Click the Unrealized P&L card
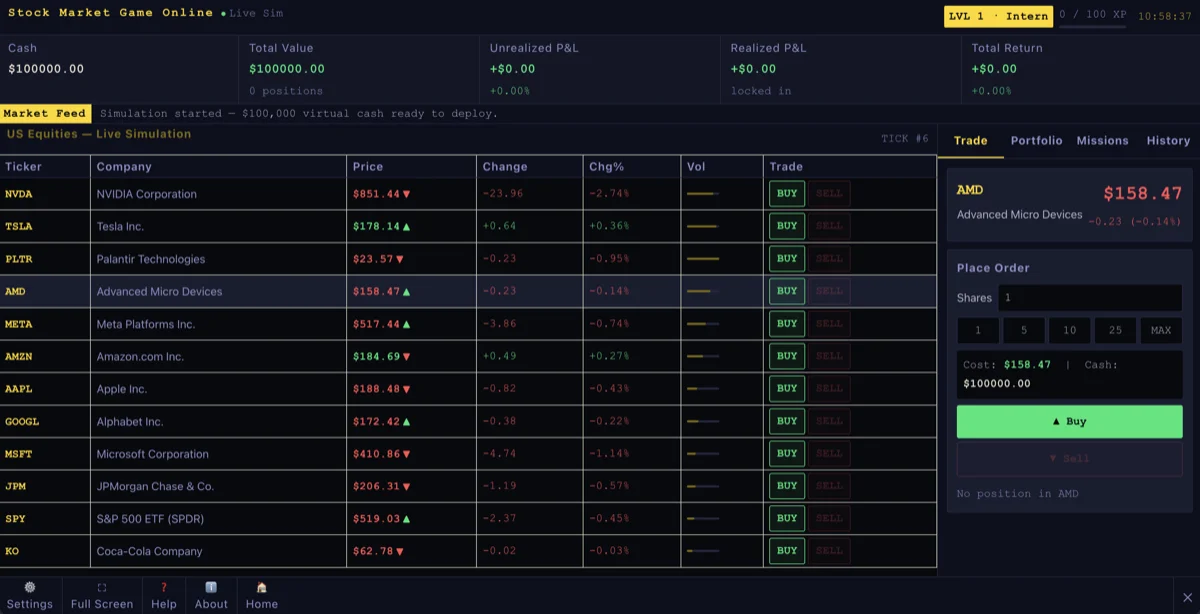Viewport: 1200px width, 614px height. (x=600, y=69)
